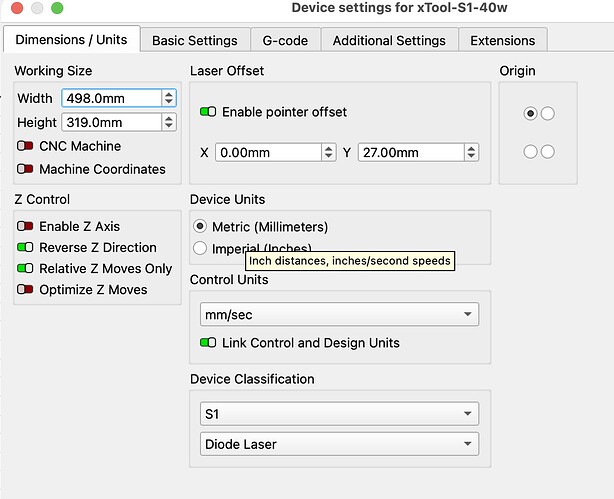This screenshot has width=614, height=499.
Task: Click the green zoom window button
Action: coord(57,8)
